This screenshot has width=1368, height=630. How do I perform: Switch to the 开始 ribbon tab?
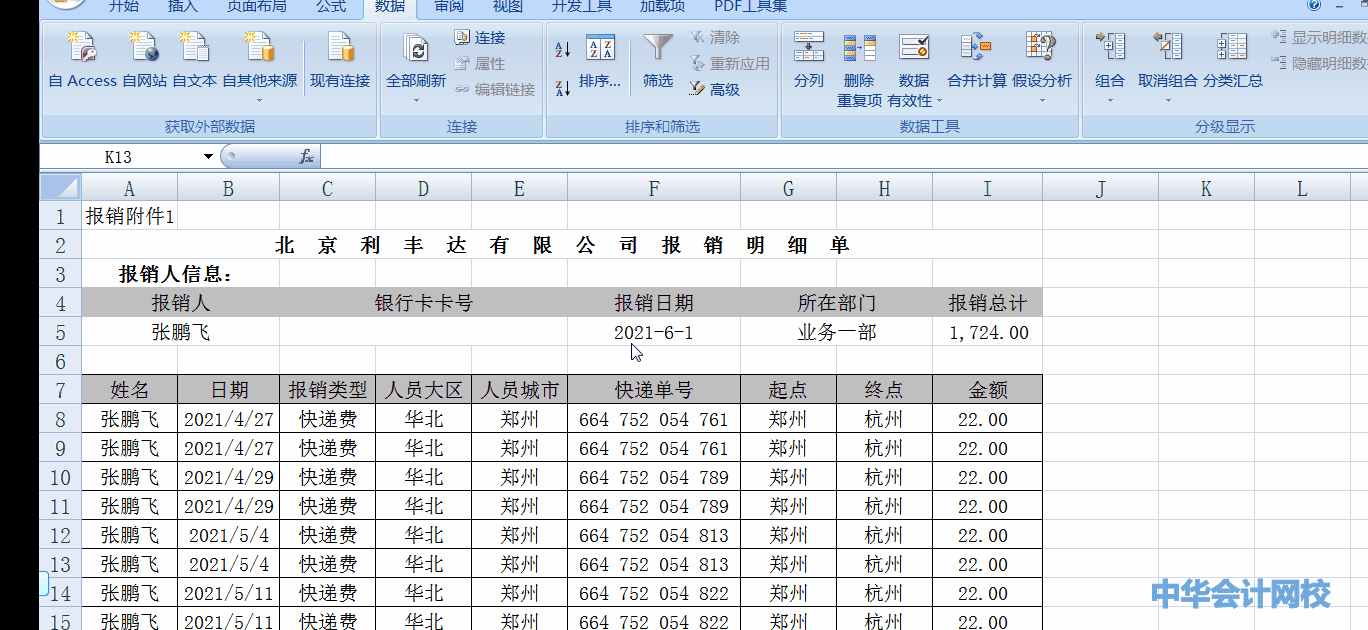pos(123,7)
